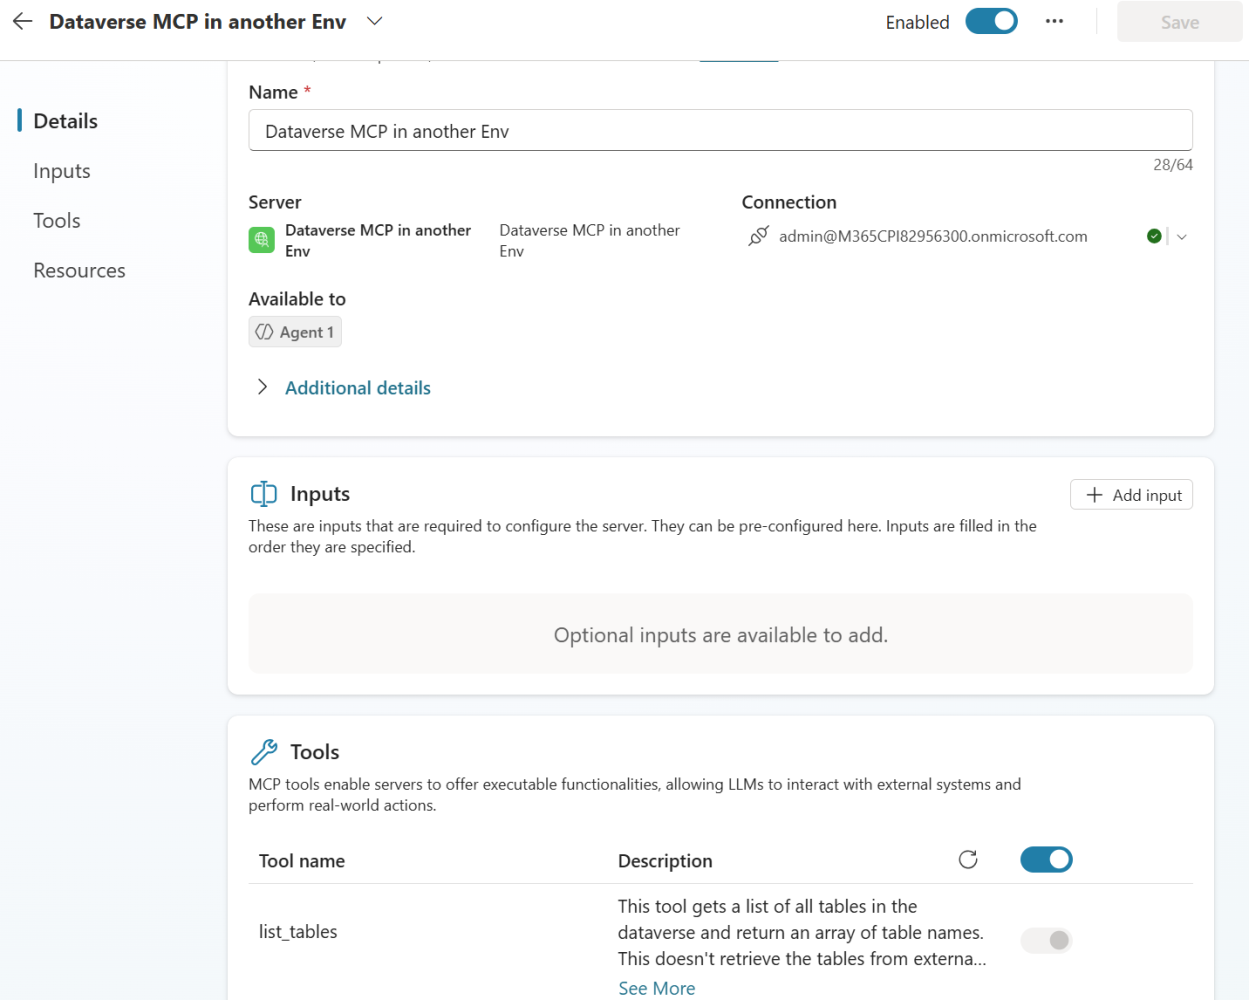Go to Resources in side navigation
This screenshot has height=1000, width=1249.
tap(79, 271)
